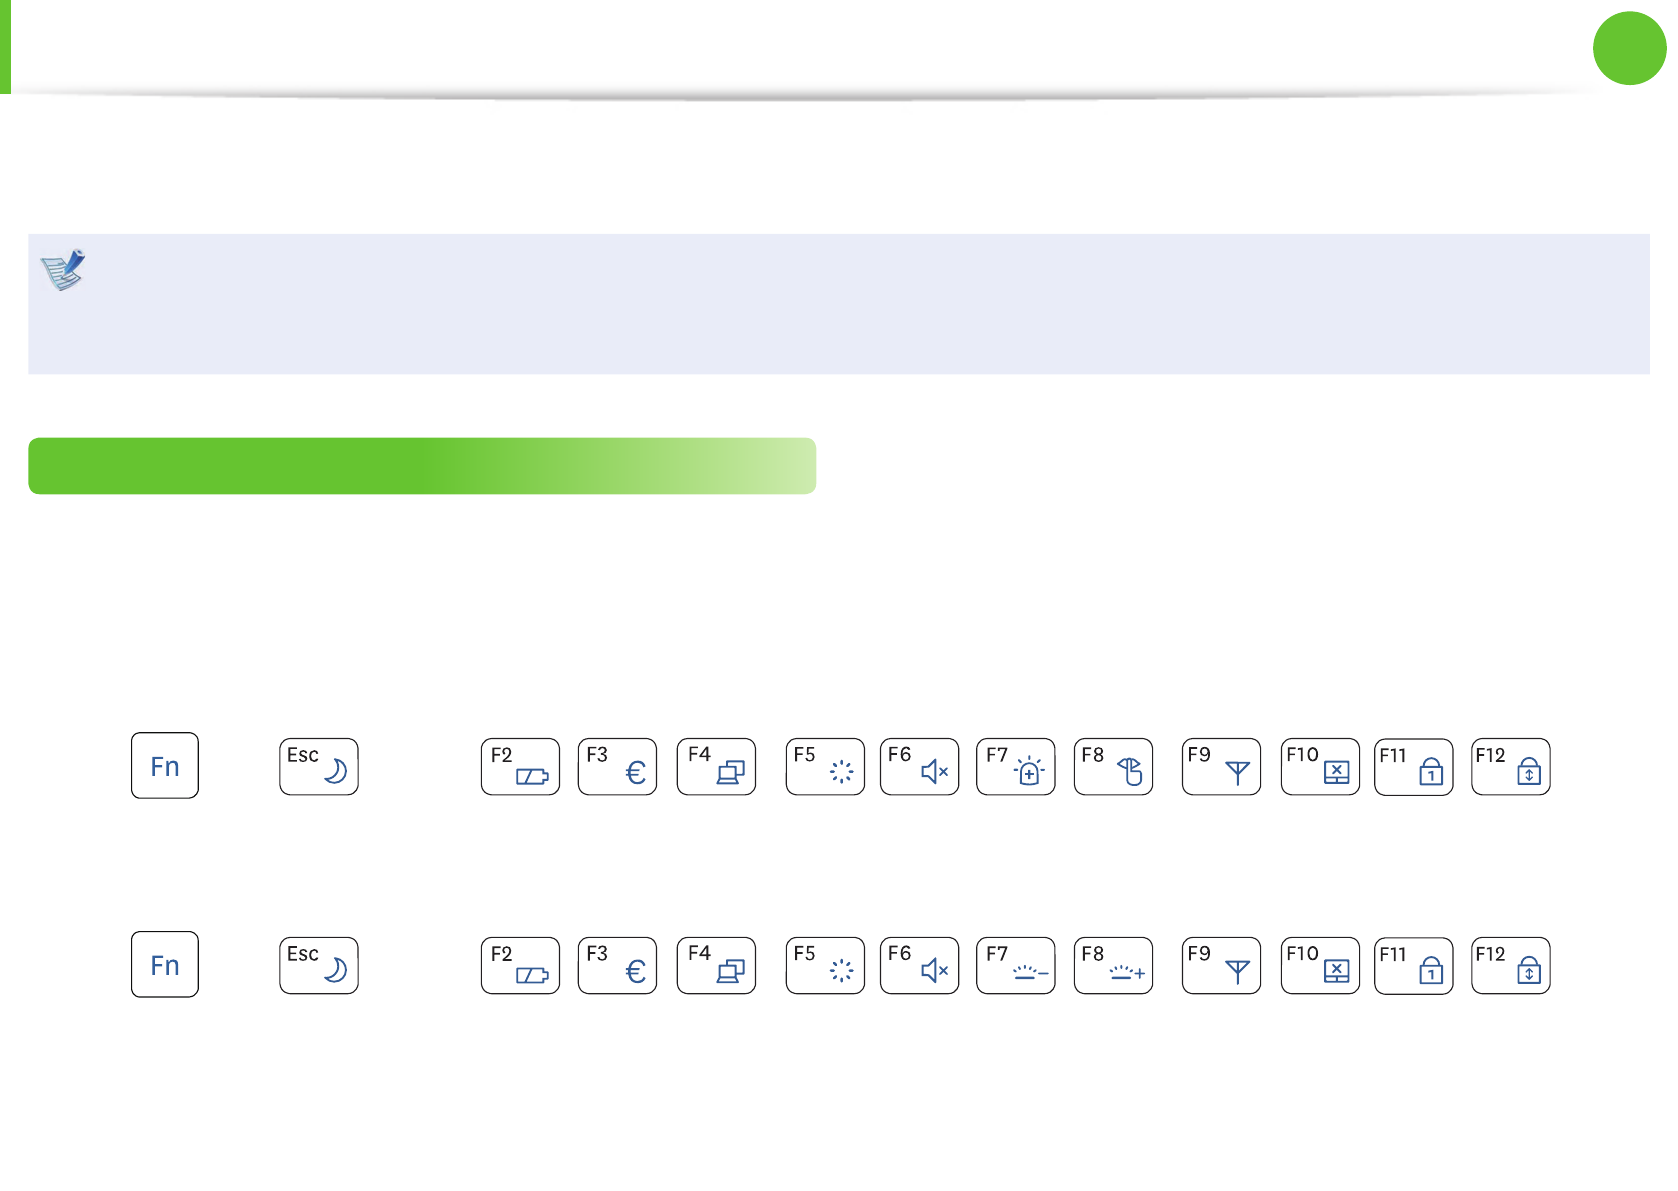Click the F2 battery key in the upper row
Viewport: 1678px width, 1191px height.
pyautogui.click(x=520, y=767)
